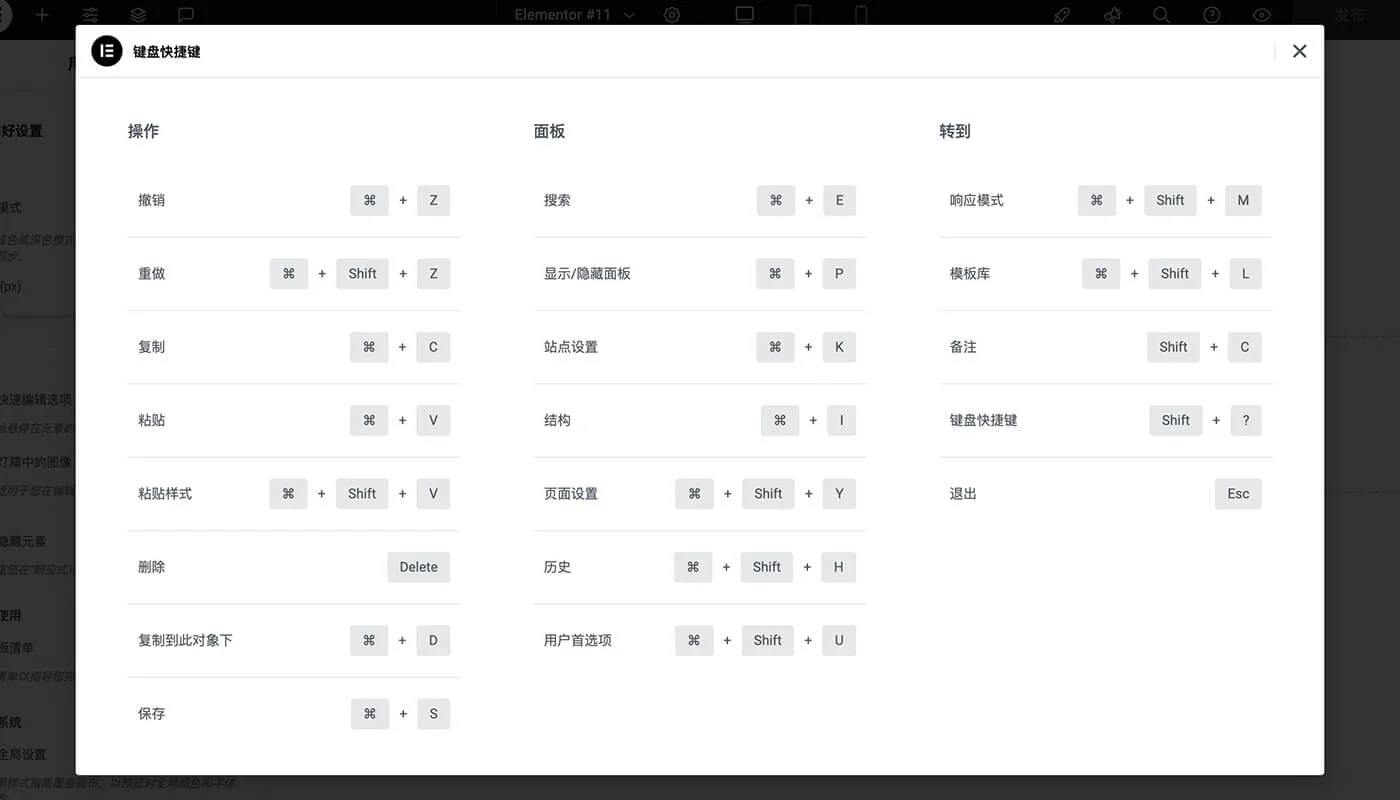Click the Esc key cap under 退出
1400x800 pixels.
tap(1238, 493)
